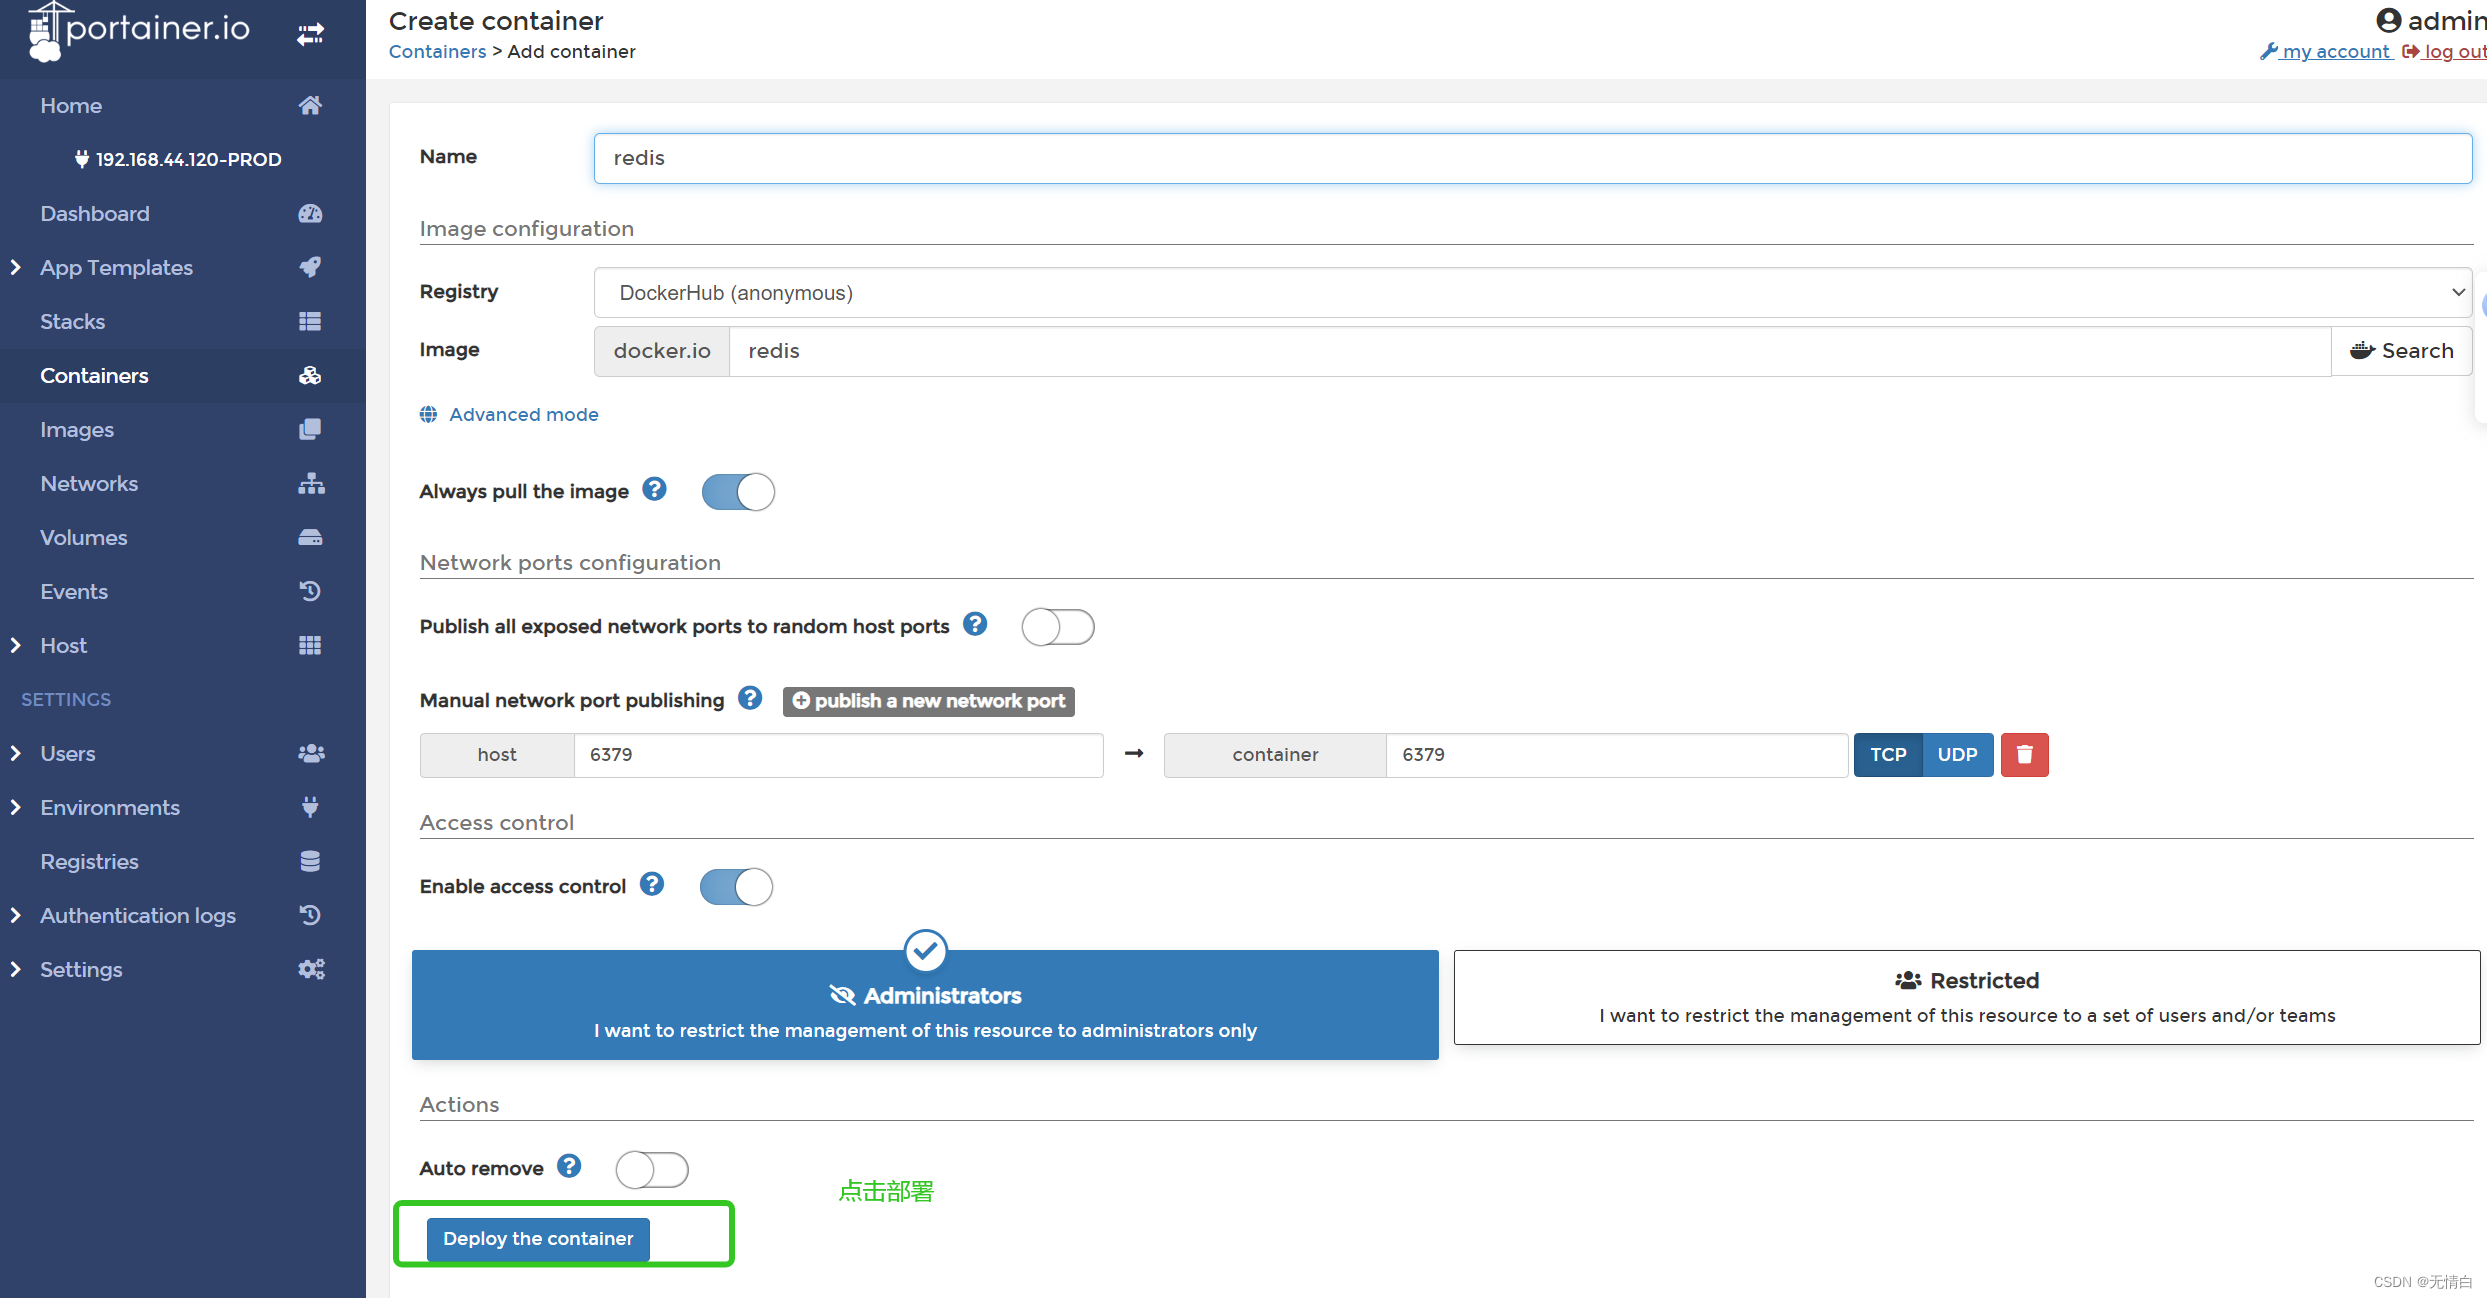Open the Registry DockerHub dropdown
This screenshot has height=1298, width=2487.
pyautogui.click(x=1533, y=292)
